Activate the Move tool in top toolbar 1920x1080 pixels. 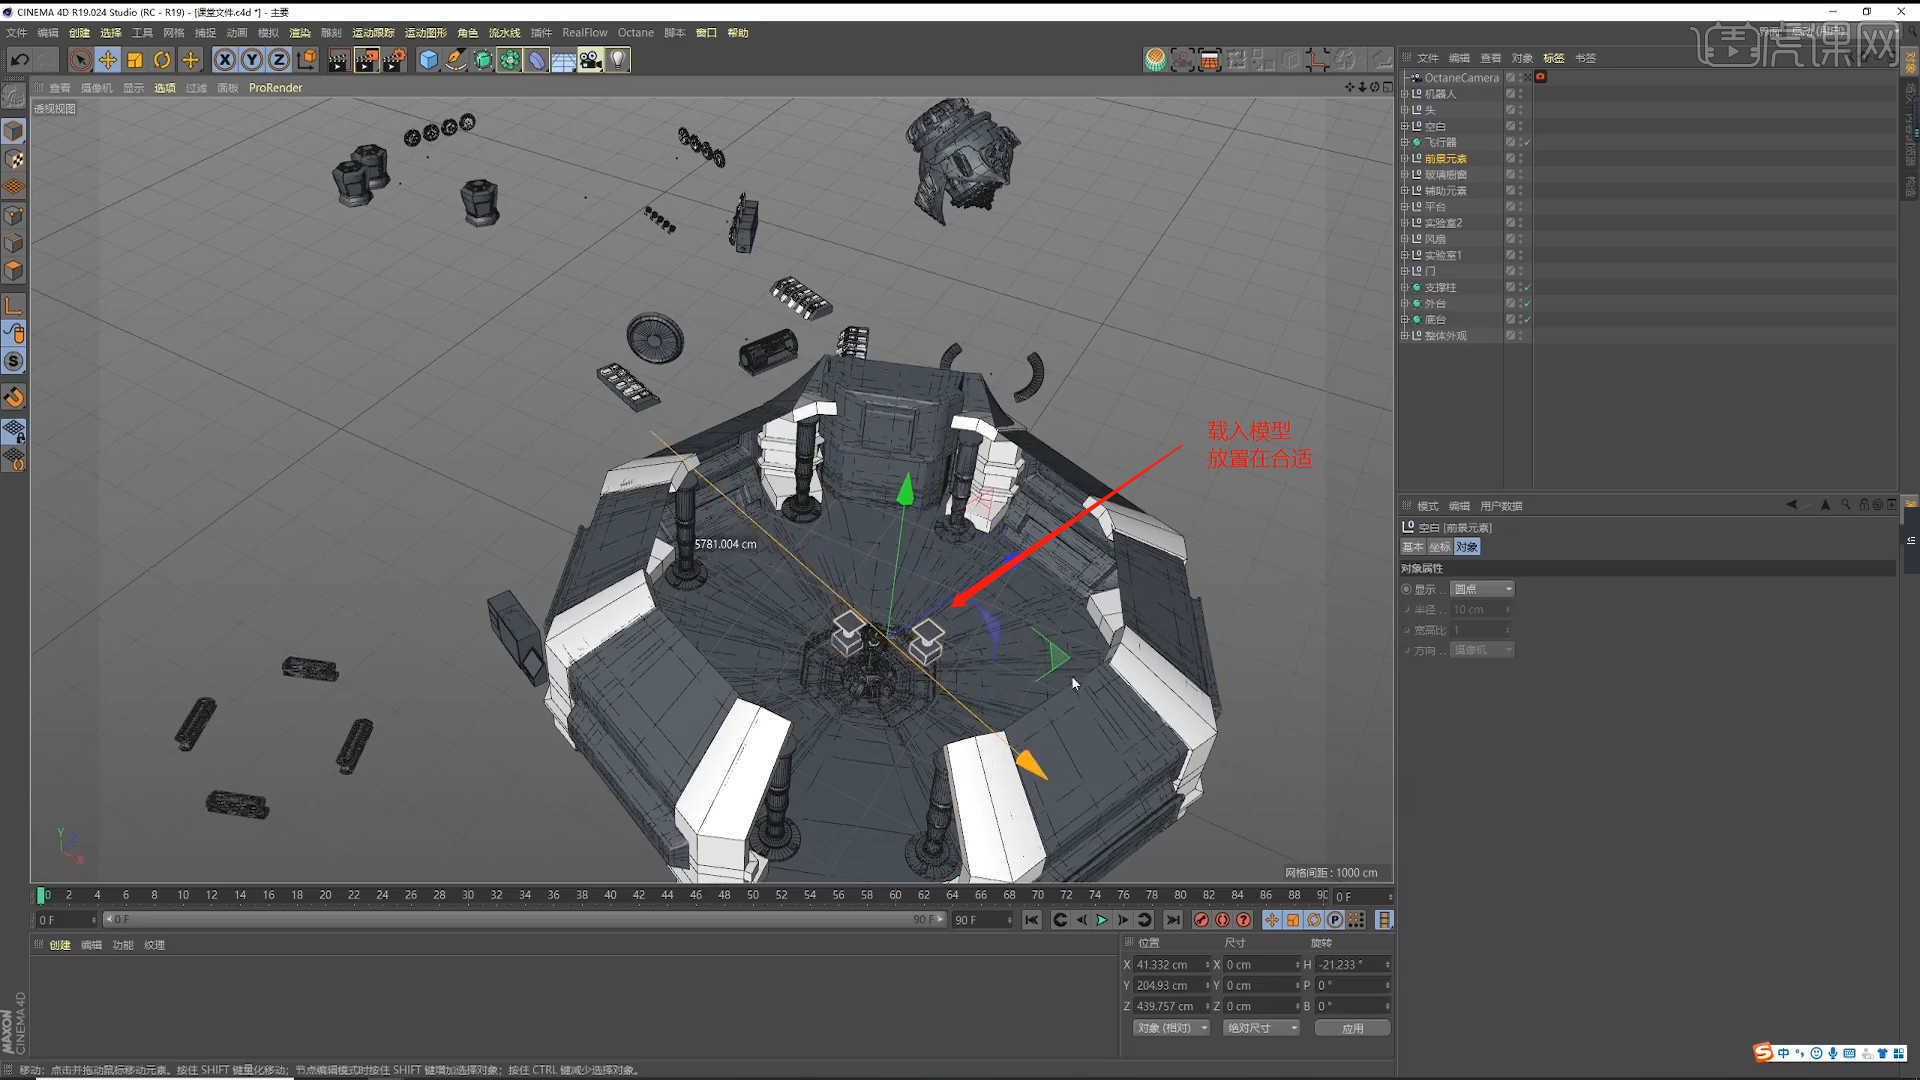(x=107, y=60)
